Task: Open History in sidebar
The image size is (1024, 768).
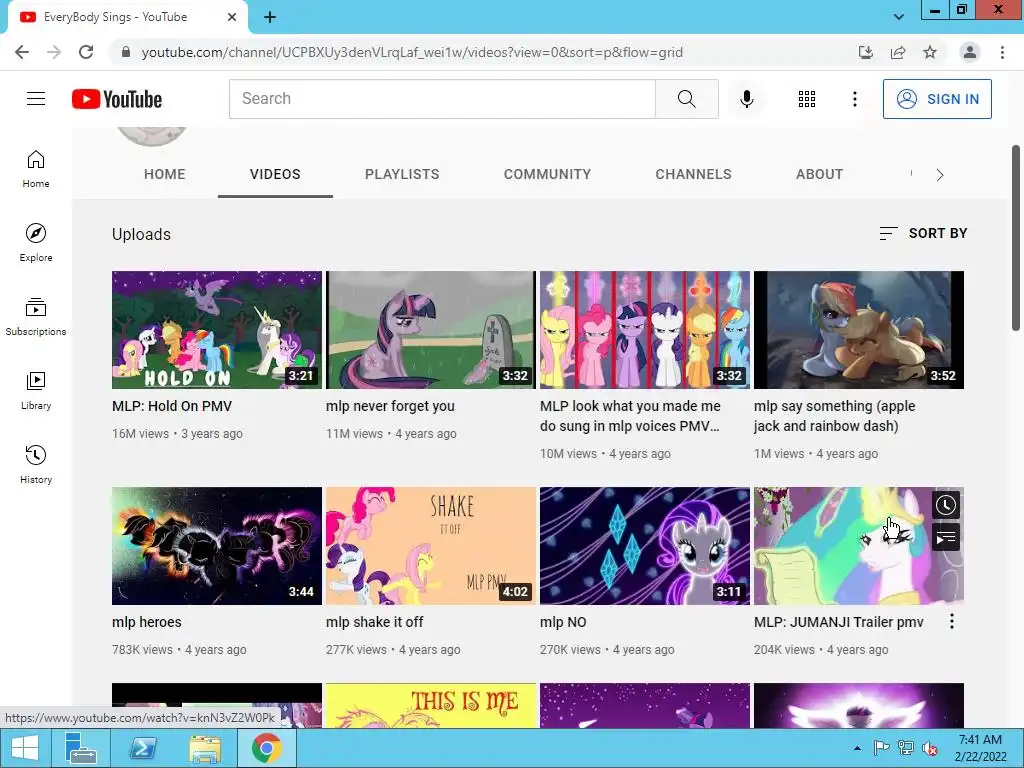Action: [x=36, y=464]
